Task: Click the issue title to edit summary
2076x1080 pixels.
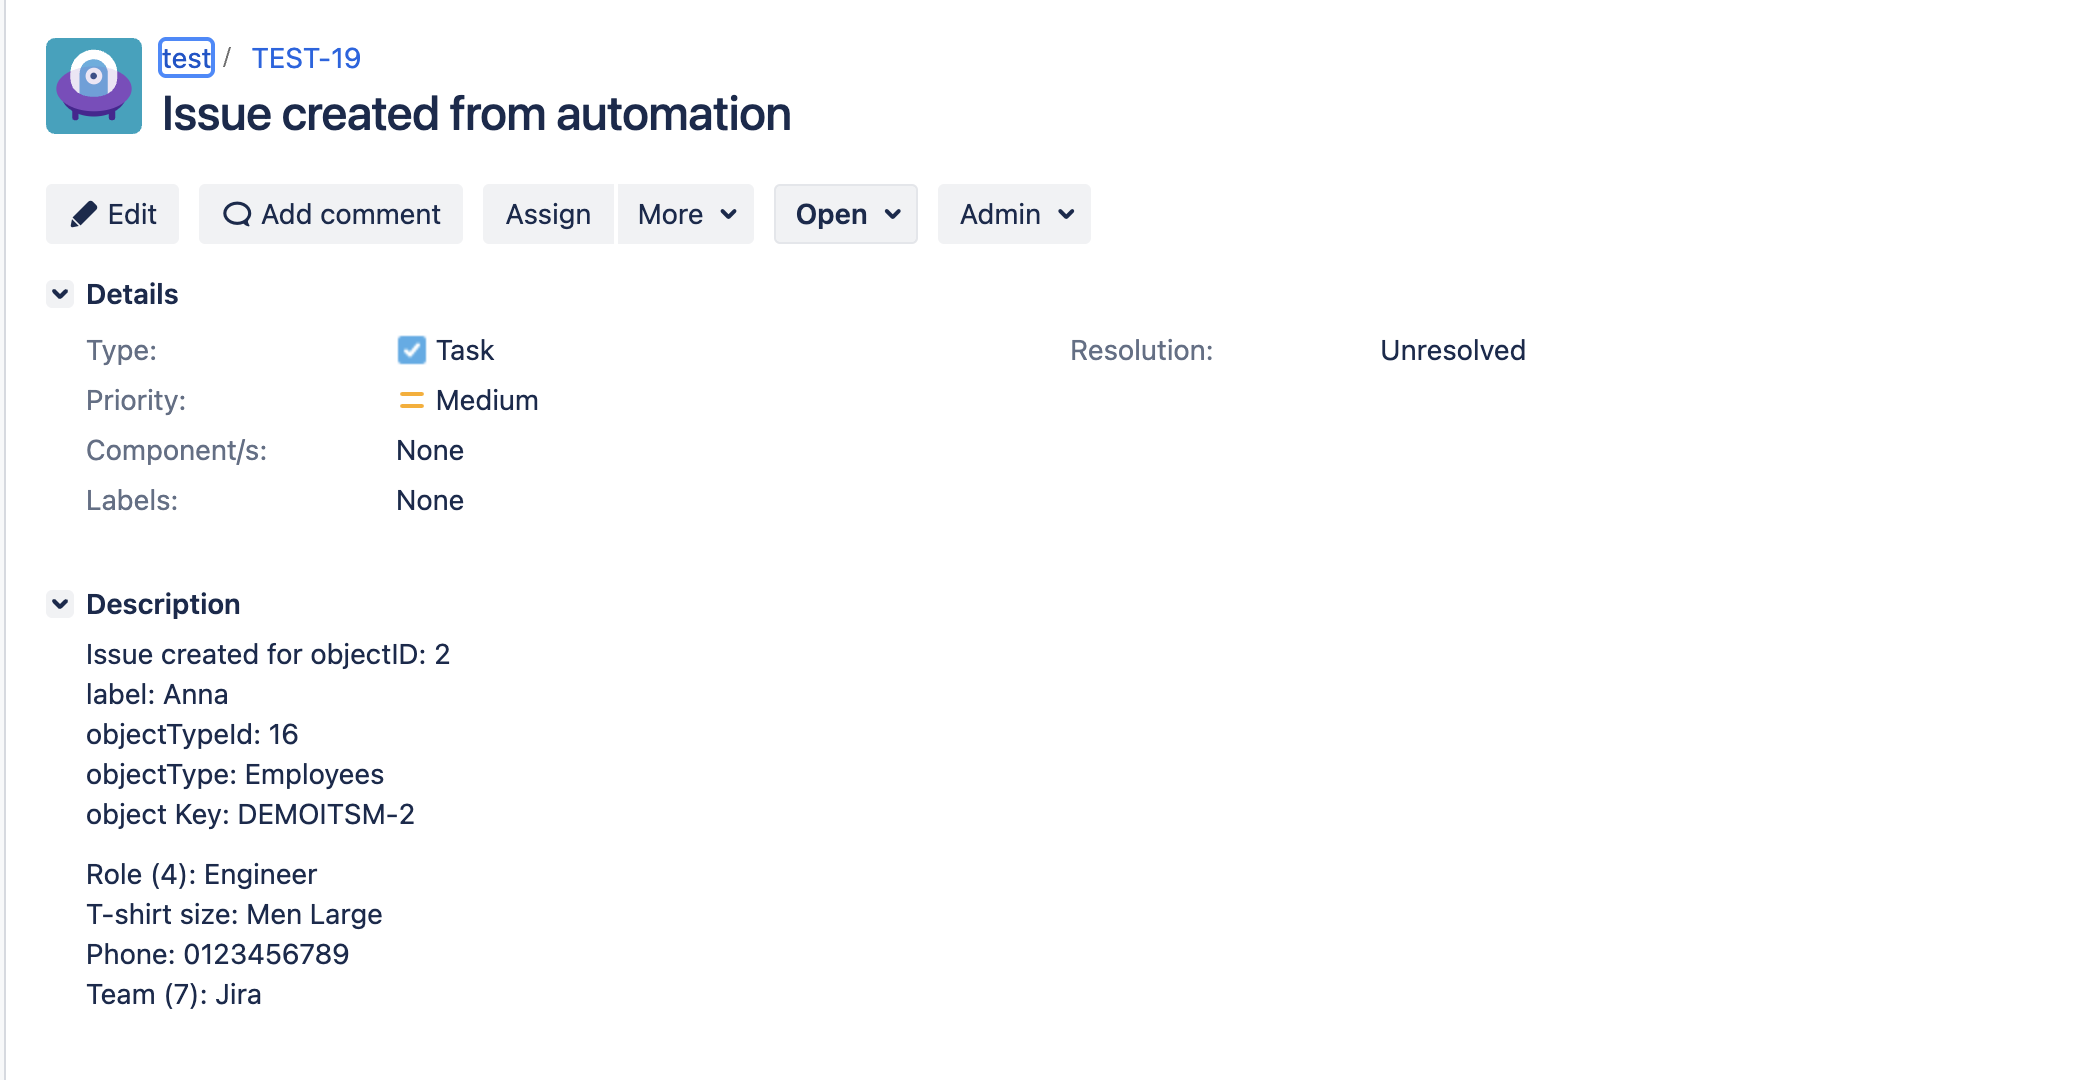Action: (x=476, y=114)
